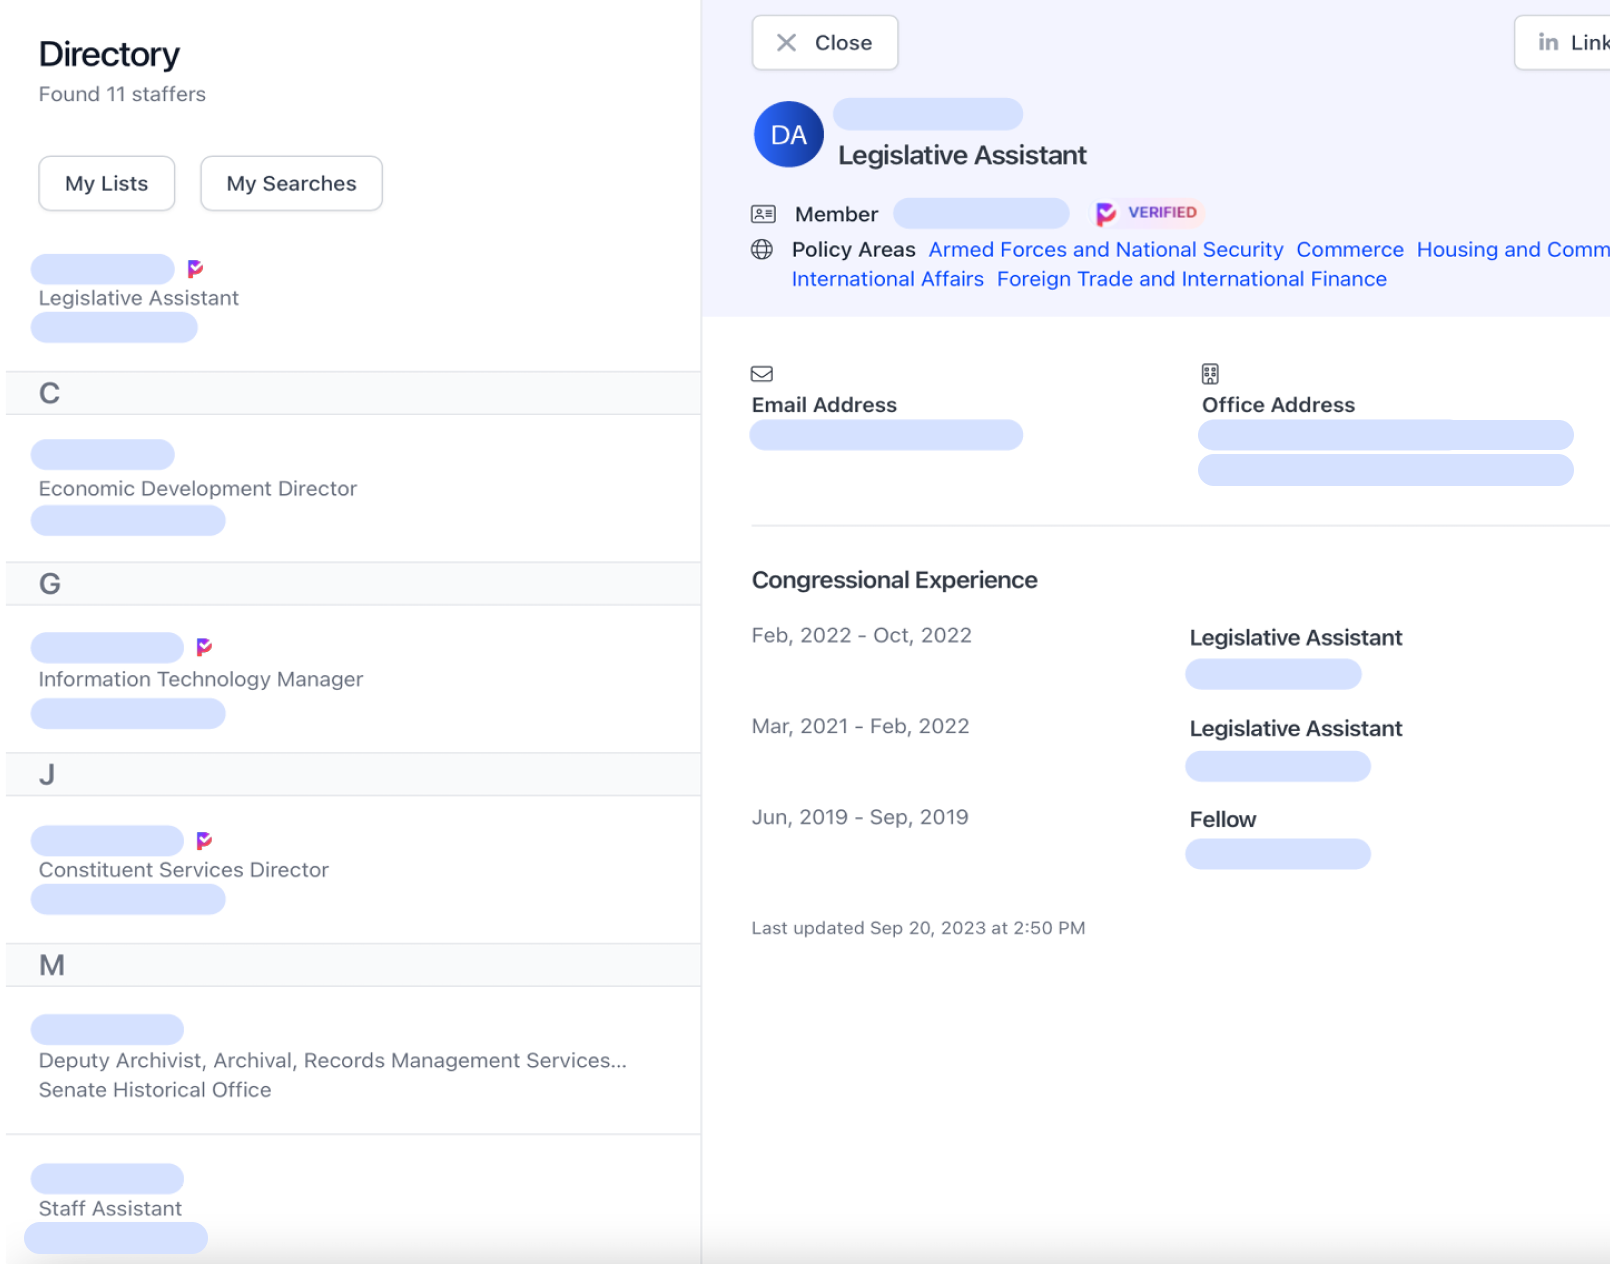Click the VERIFIED badge in the profile

pos(1147,213)
